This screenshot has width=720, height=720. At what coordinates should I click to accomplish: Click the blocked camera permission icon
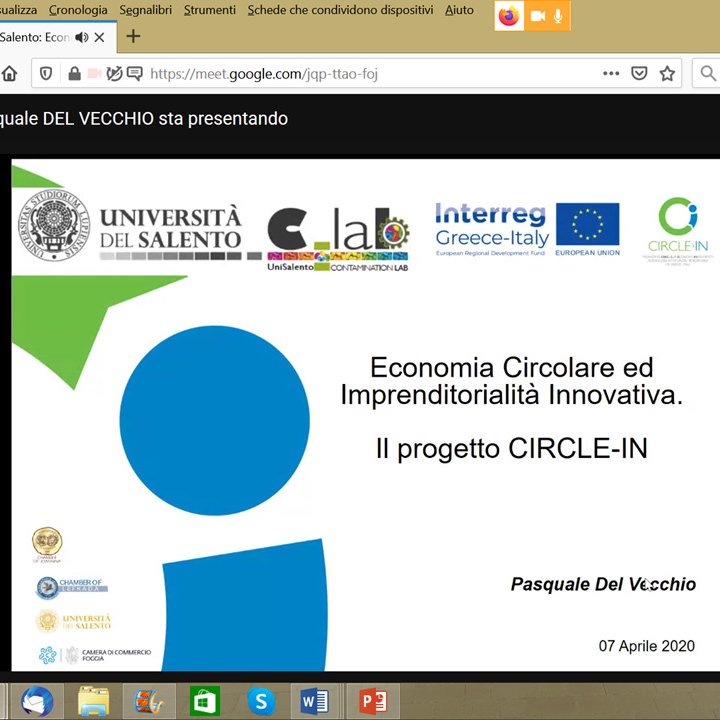coord(94,73)
